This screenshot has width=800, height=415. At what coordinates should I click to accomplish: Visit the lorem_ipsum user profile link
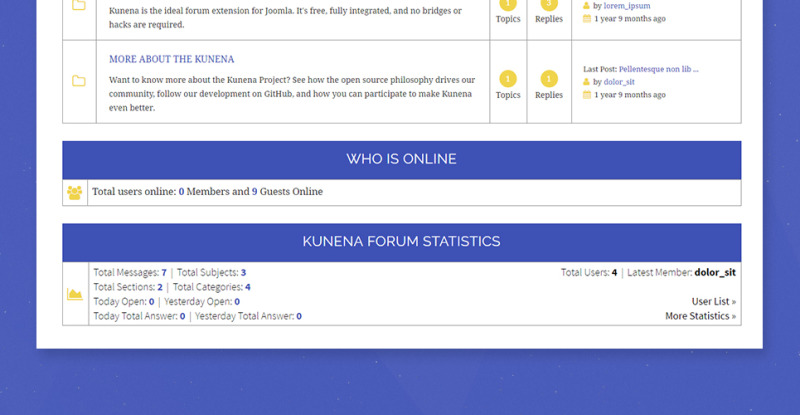click(x=627, y=6)
